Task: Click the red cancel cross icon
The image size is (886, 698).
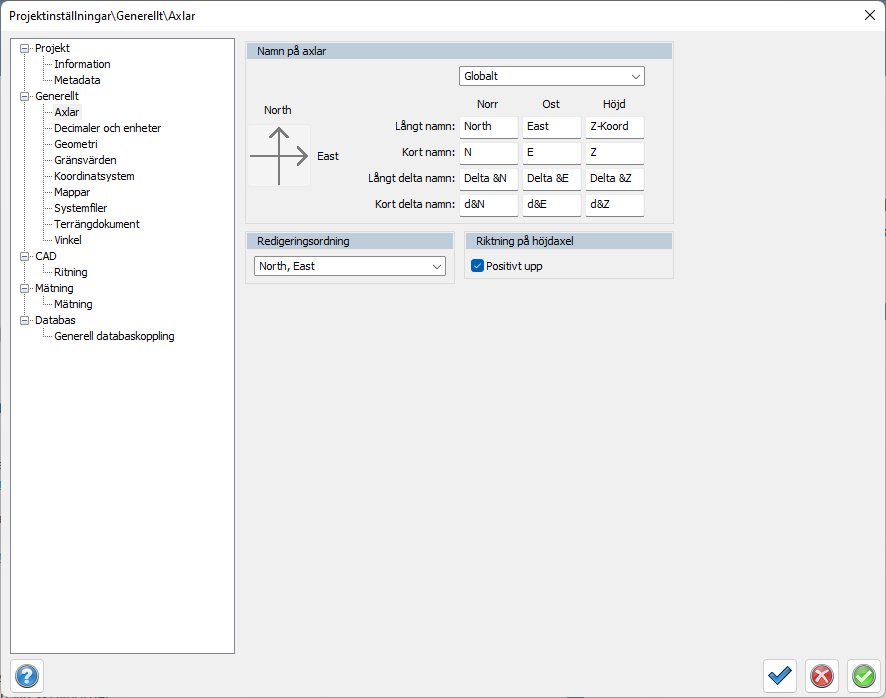Action: pos(822,676)
